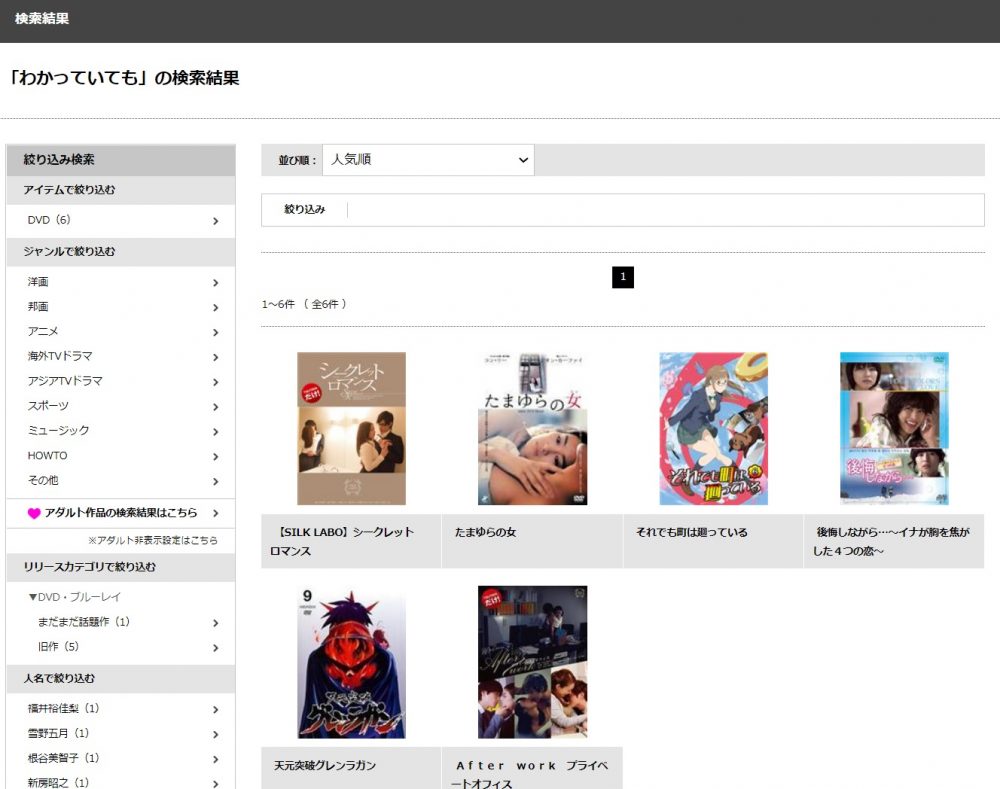Viewport: 1000px width, 789px height.
Task: Click the chevron next to 新房昭之
Action: point(216,784)
